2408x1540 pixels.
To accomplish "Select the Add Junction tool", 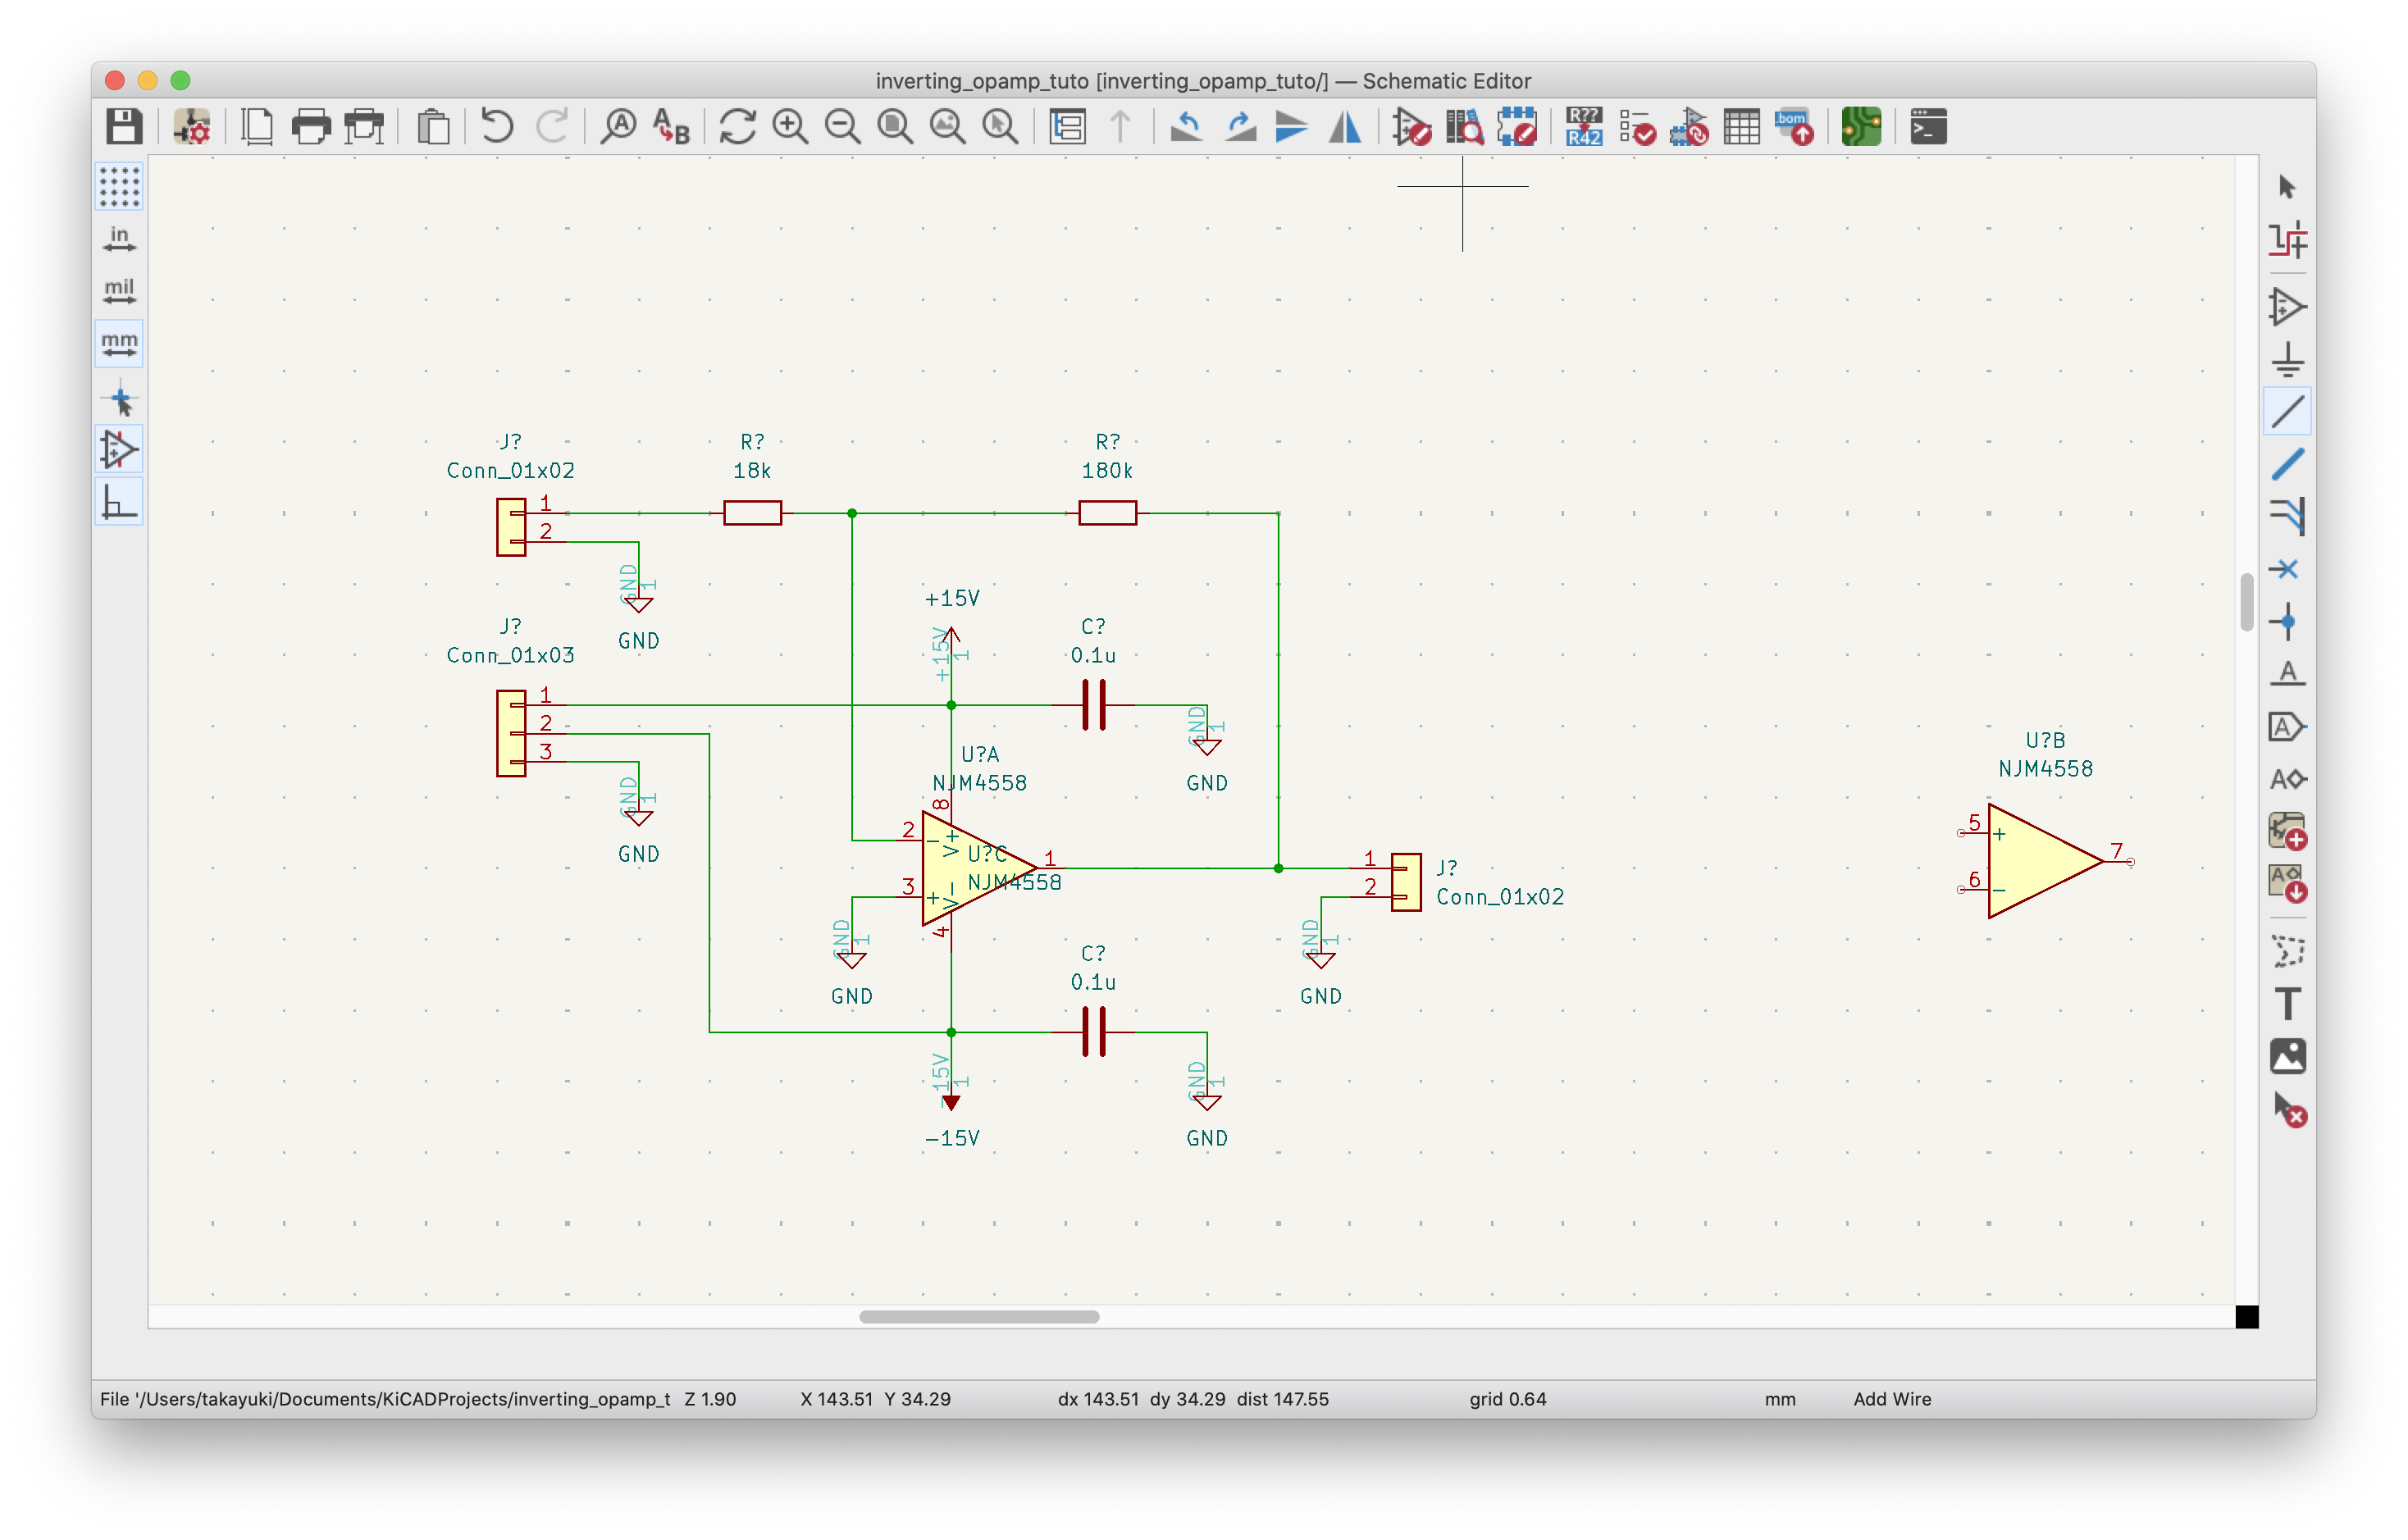I will (x=2287, y=622).
